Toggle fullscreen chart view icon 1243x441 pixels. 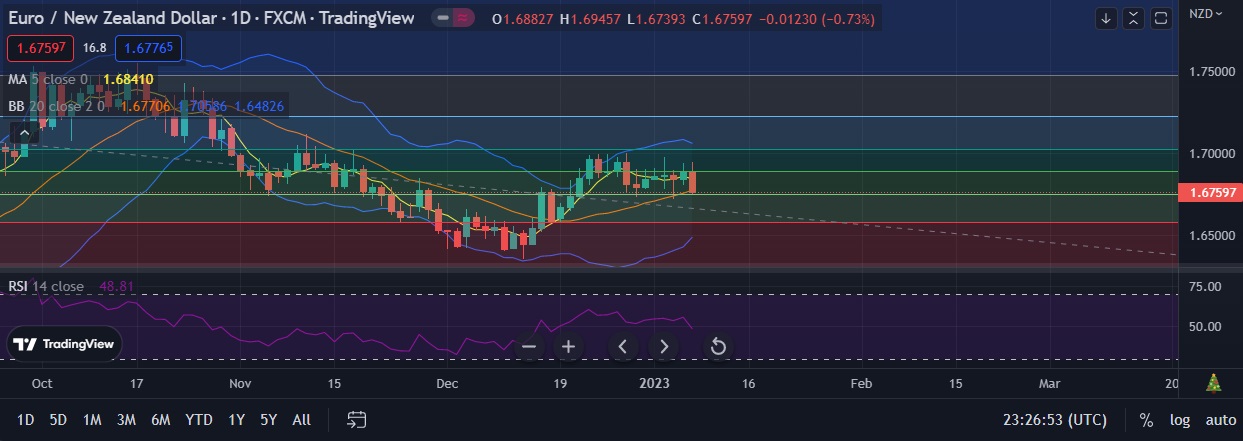click(1161, 18)
